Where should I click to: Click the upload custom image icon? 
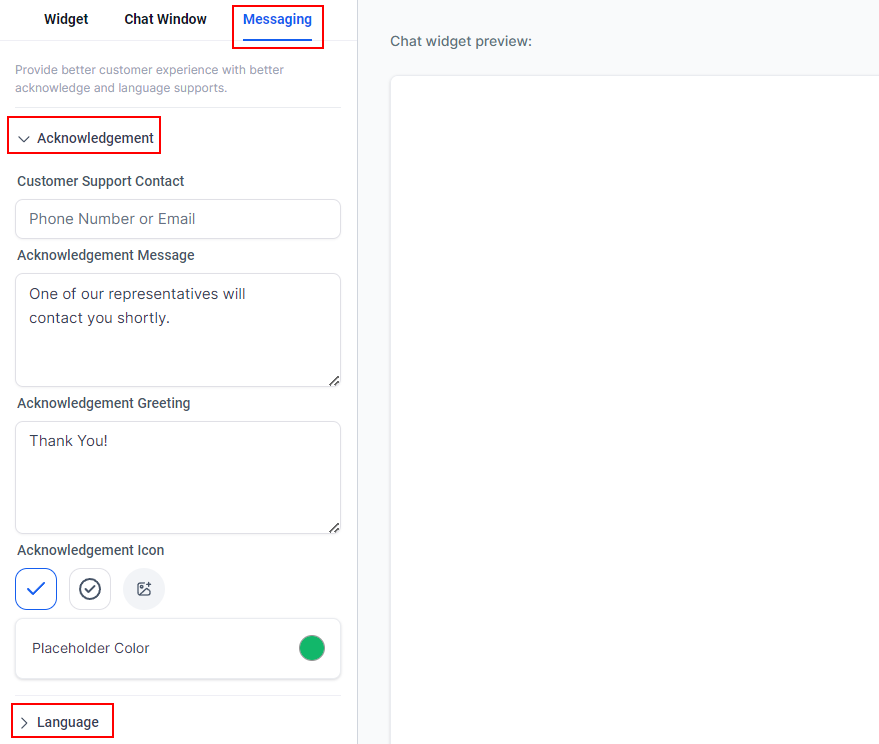click(144, 589)
